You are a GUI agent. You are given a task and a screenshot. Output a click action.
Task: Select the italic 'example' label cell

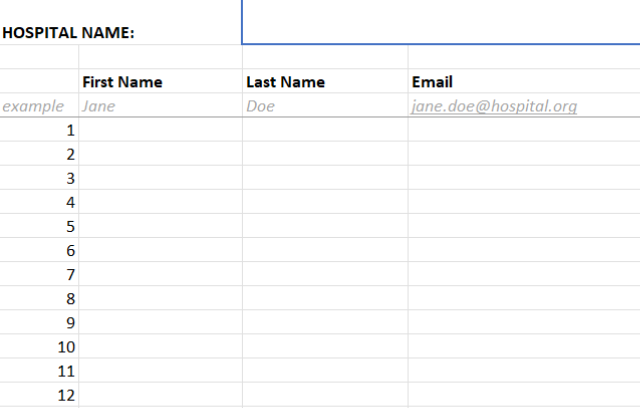pyautogui.click(x=39, y=105)
